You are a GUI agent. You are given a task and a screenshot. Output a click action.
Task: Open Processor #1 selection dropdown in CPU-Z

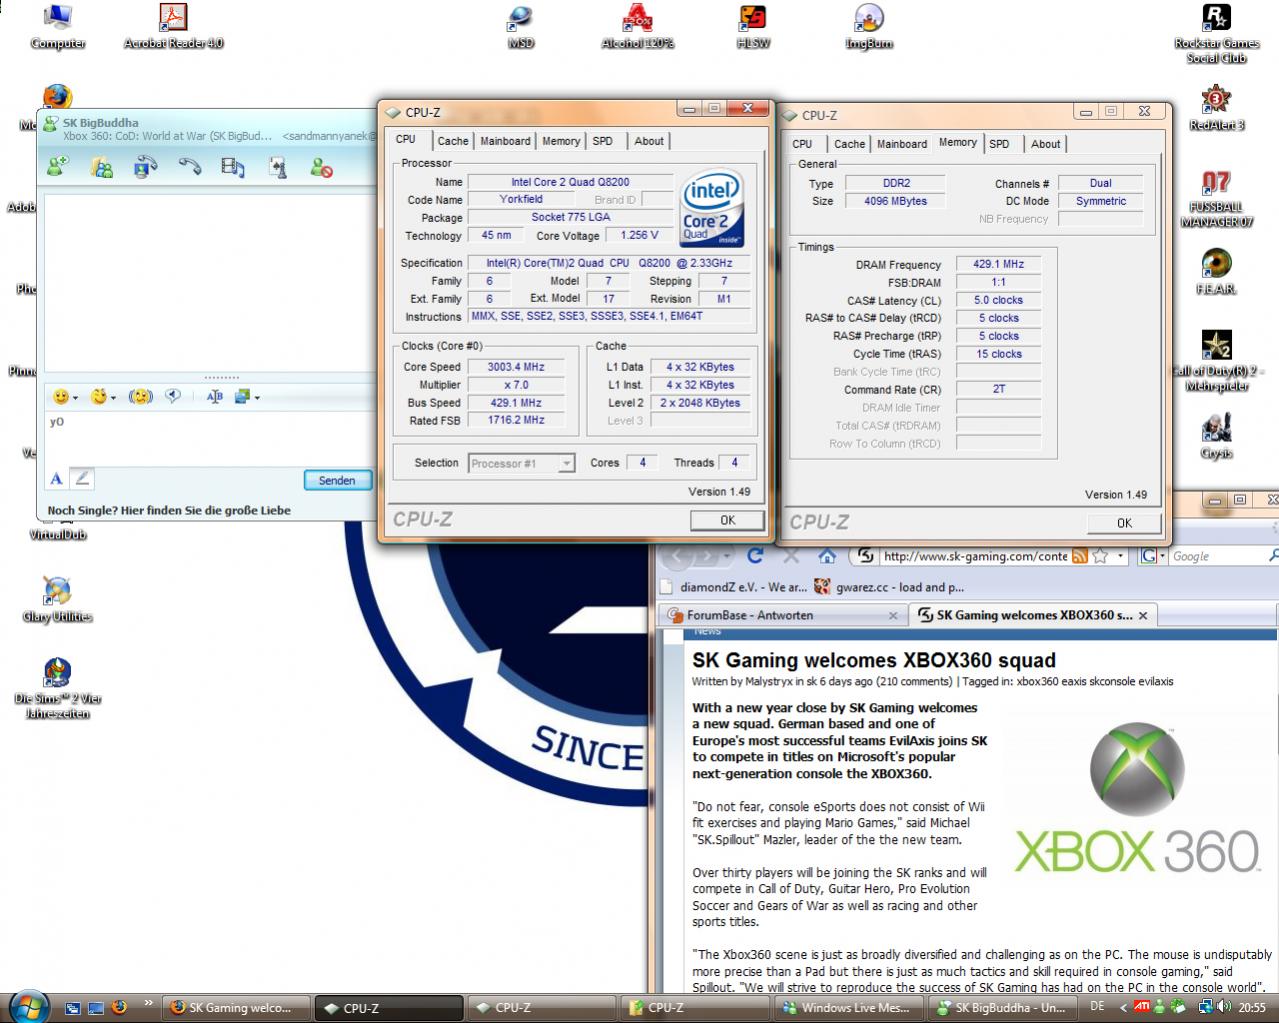(521, 463)
